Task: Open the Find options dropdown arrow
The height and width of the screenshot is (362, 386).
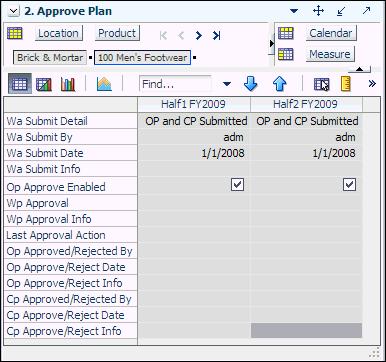Action: click(227, 84)
